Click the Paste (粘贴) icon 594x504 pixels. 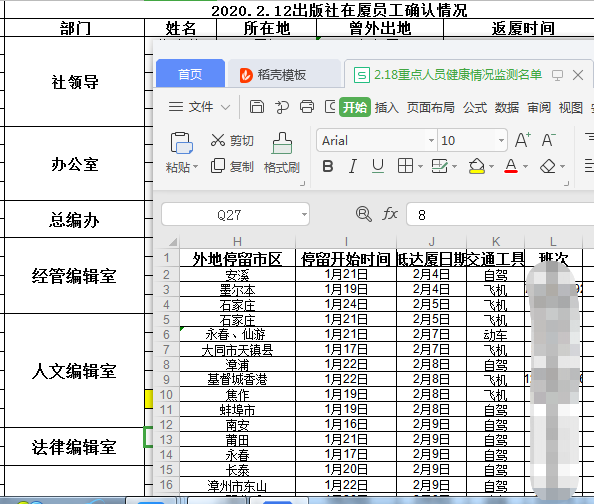tap(181, 143)
